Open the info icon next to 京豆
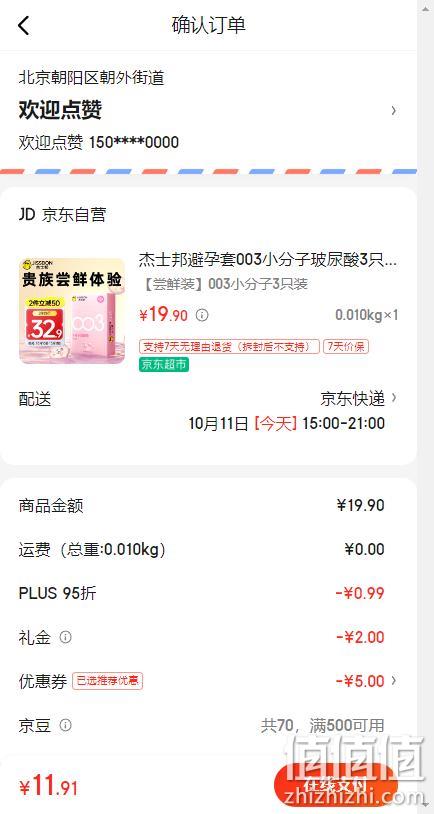This screenshot has width=434, height=814. coord(65,725)
